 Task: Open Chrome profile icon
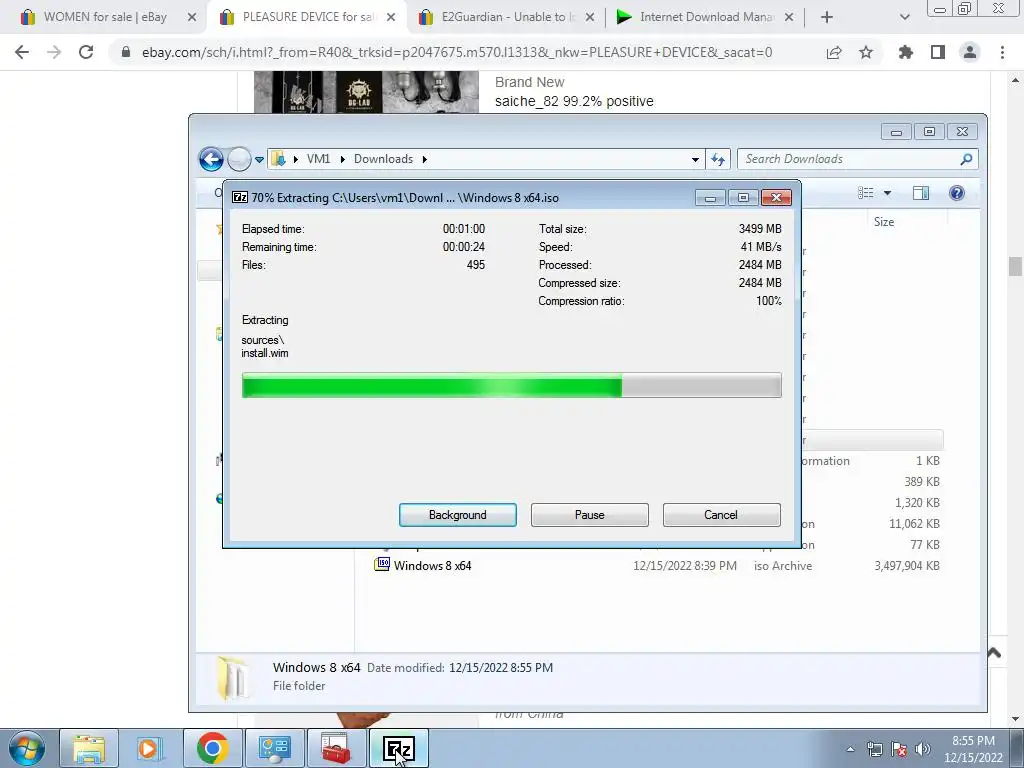(970, 52)
